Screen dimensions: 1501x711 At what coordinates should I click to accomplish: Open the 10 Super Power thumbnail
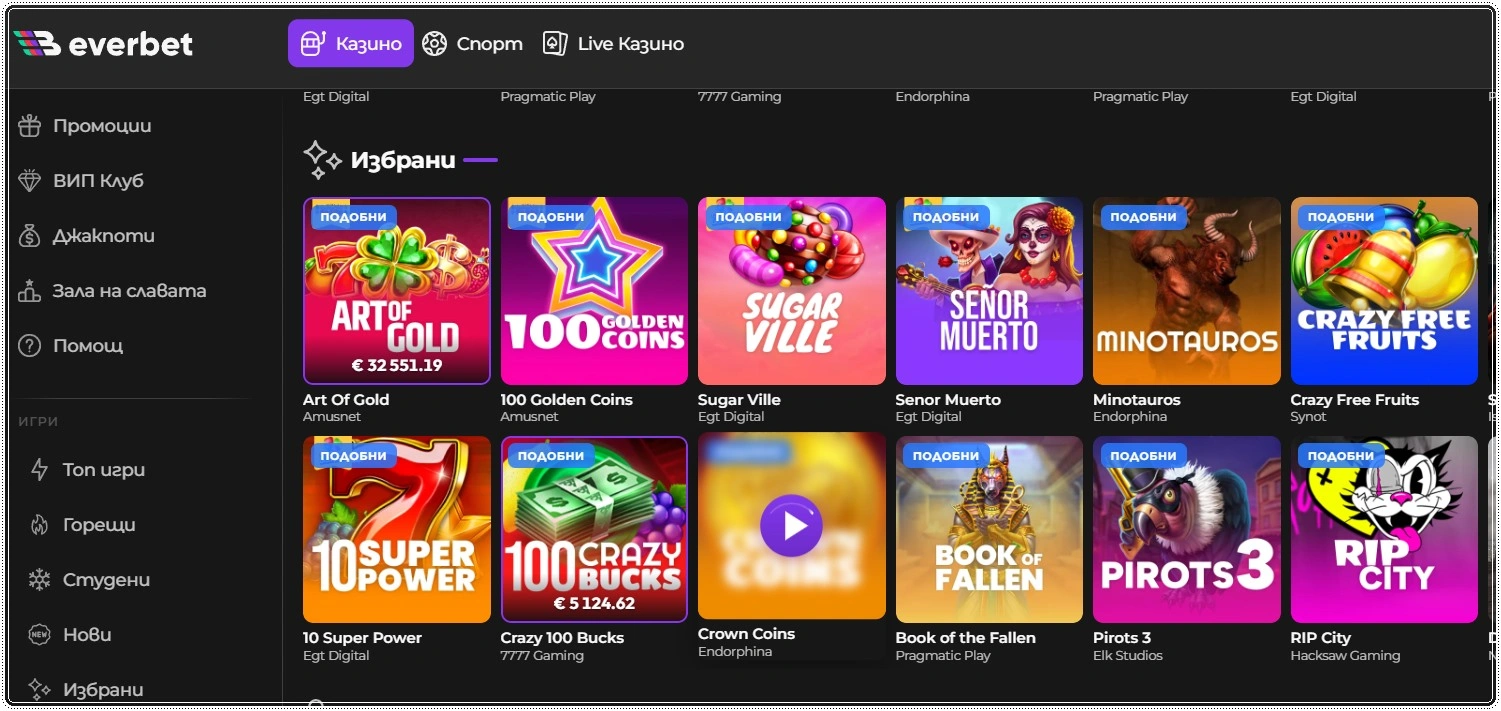(397, 530)
